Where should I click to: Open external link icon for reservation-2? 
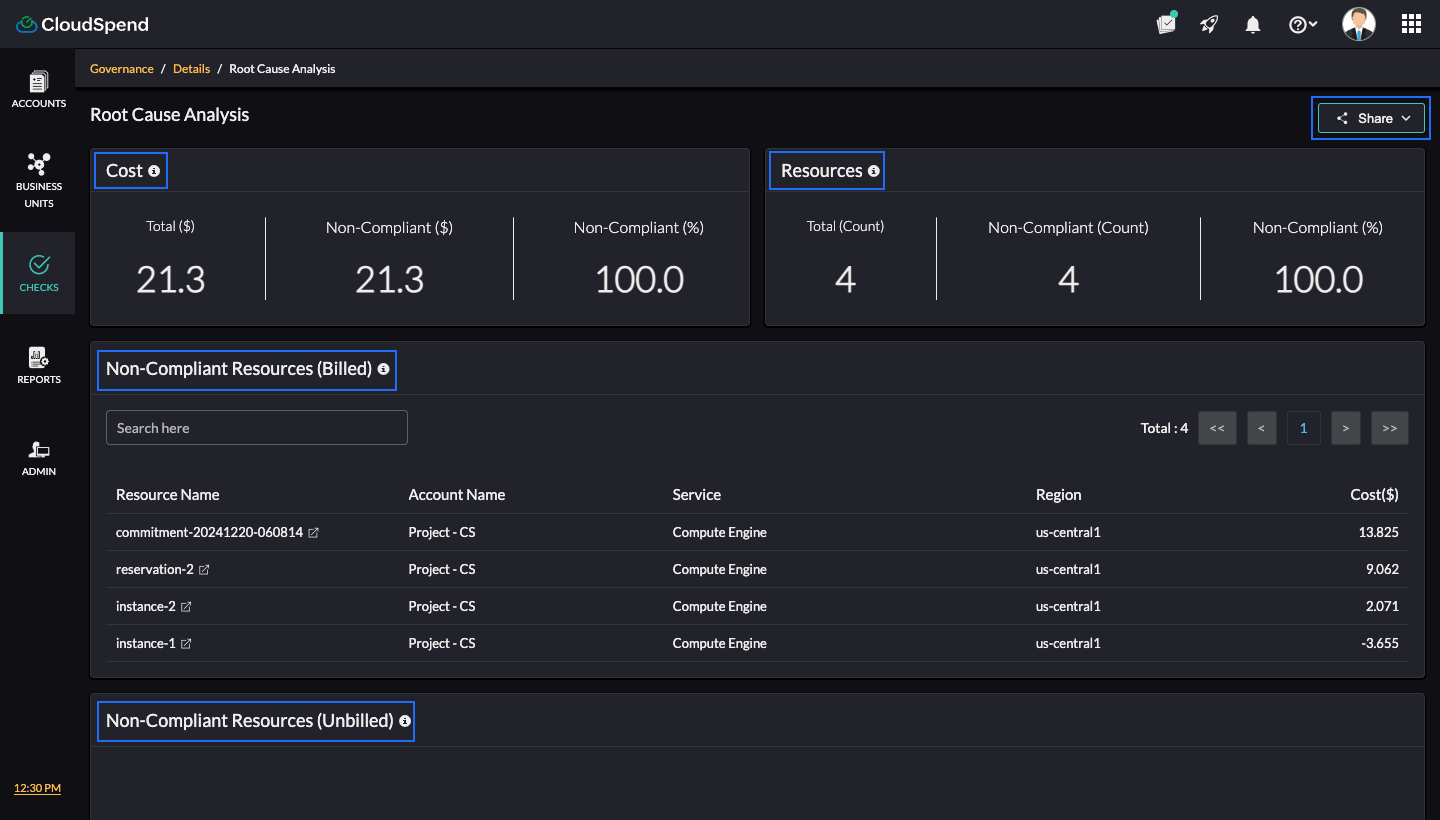coord(204,570)
